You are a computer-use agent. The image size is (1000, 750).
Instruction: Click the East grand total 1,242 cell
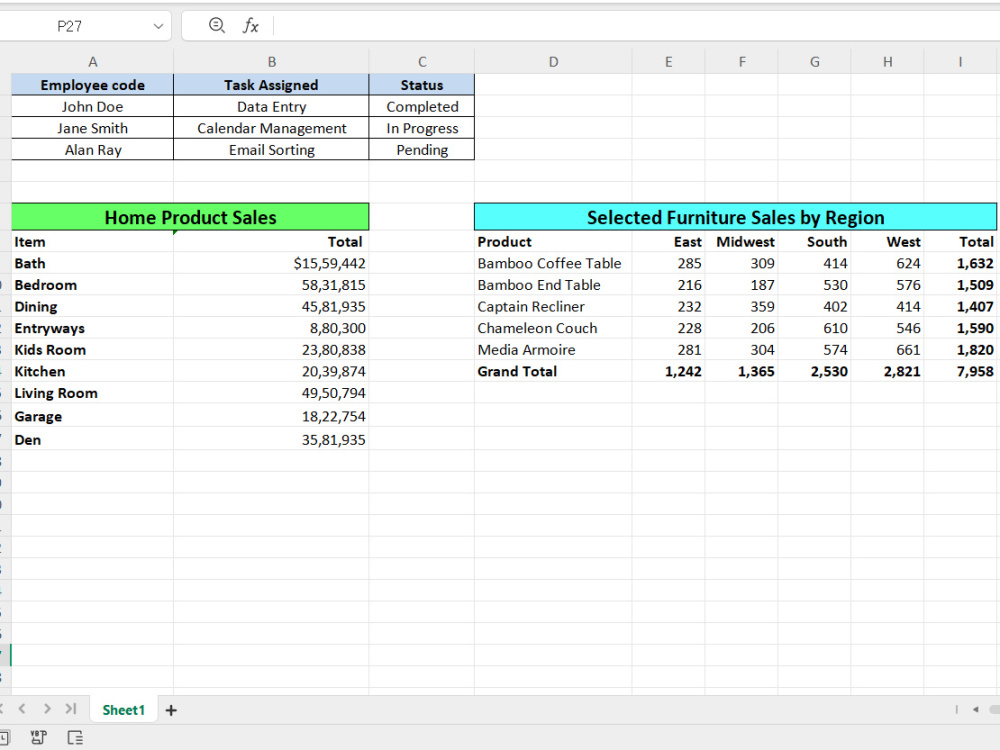pyautogui.click(x=668, y=371)
